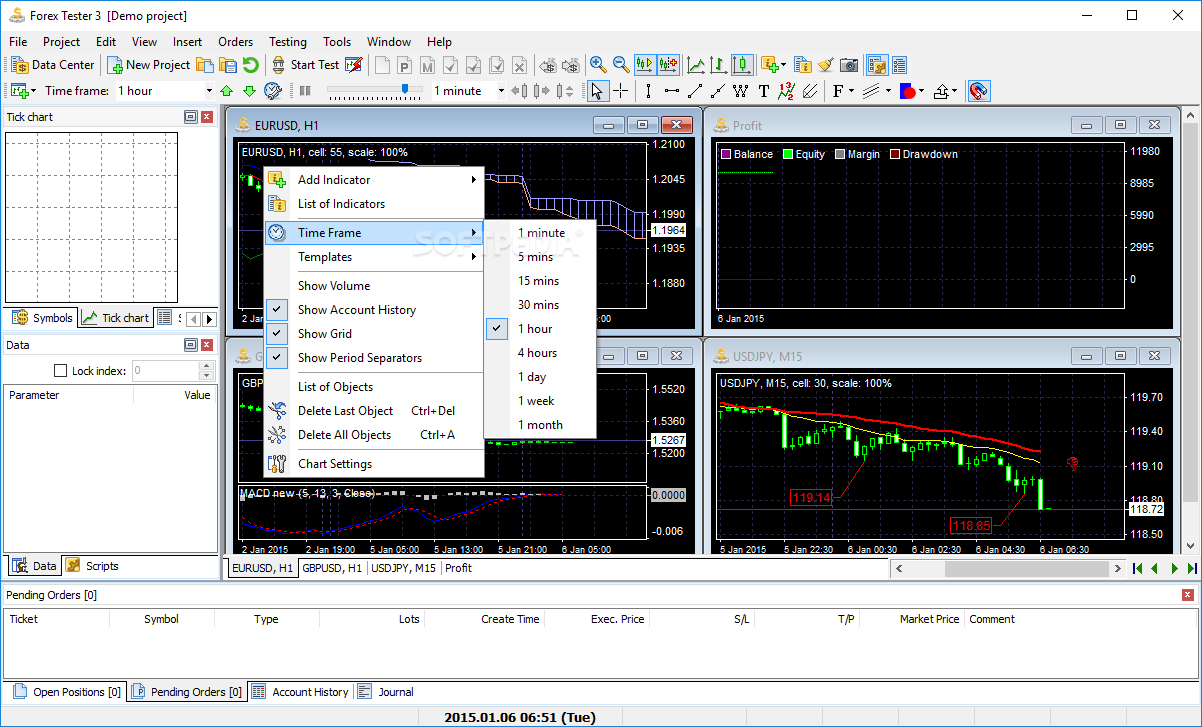Choose 15 mins time frame

540,281
